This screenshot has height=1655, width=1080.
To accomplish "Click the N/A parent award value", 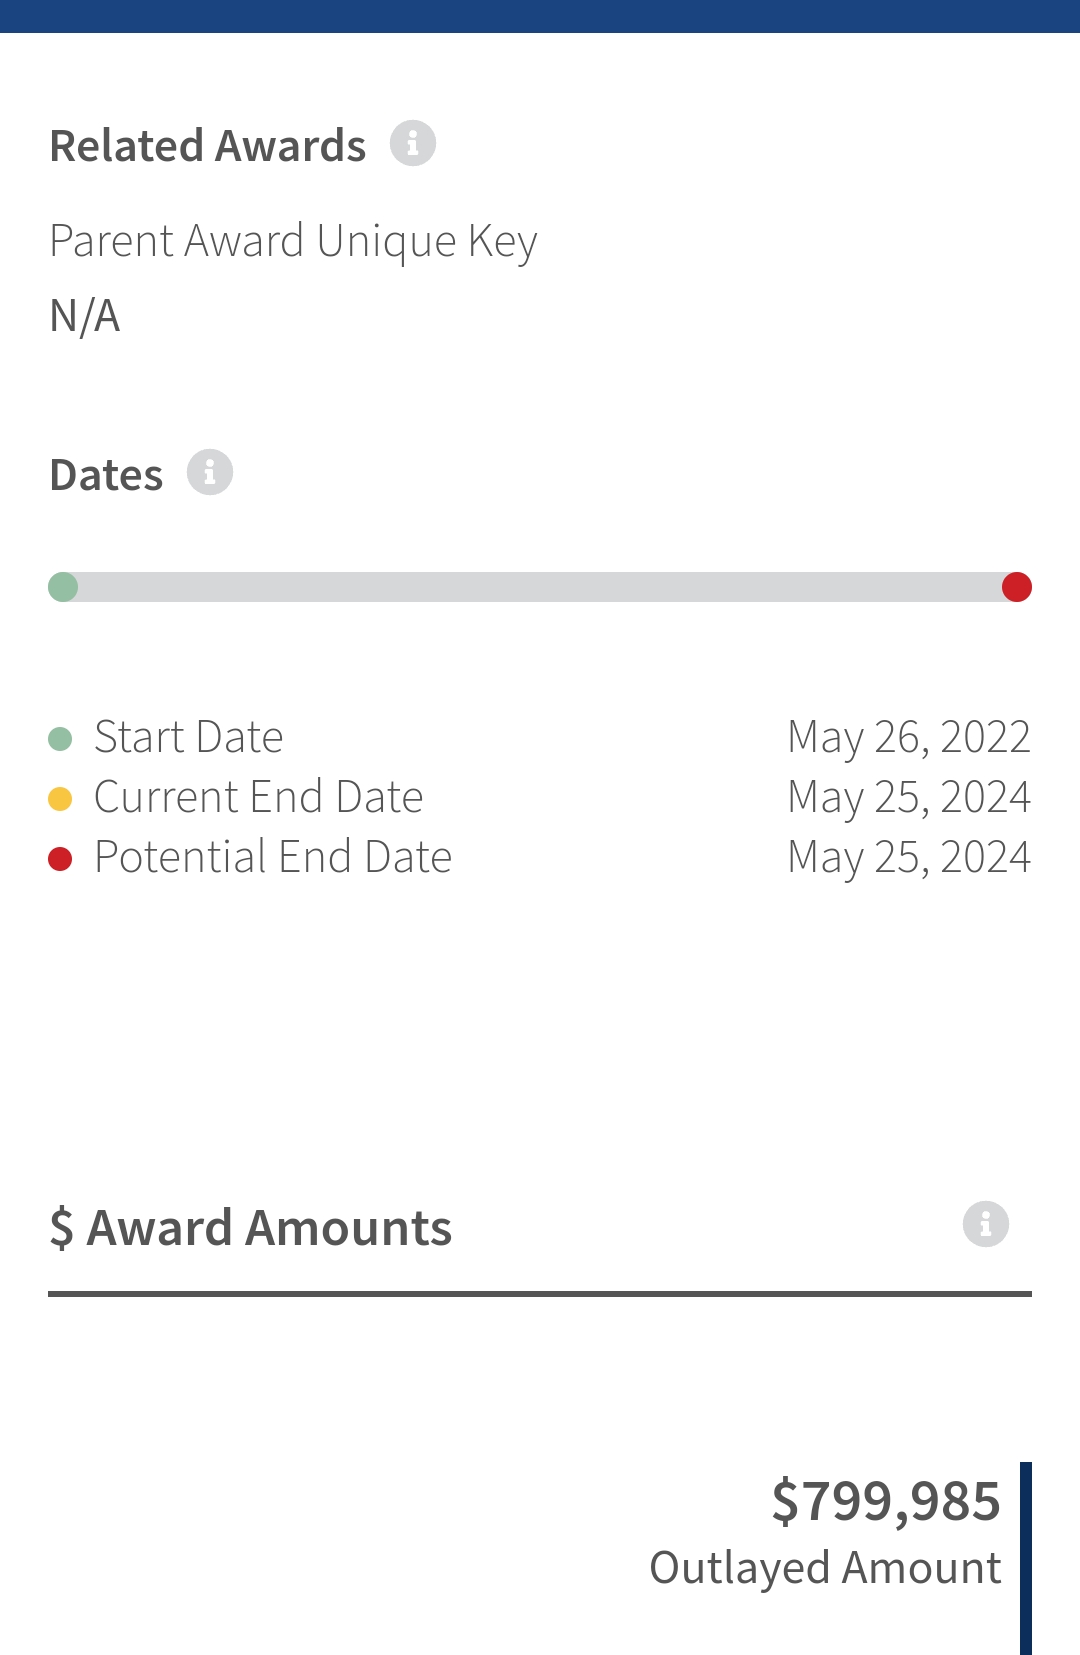I will 85,316.
